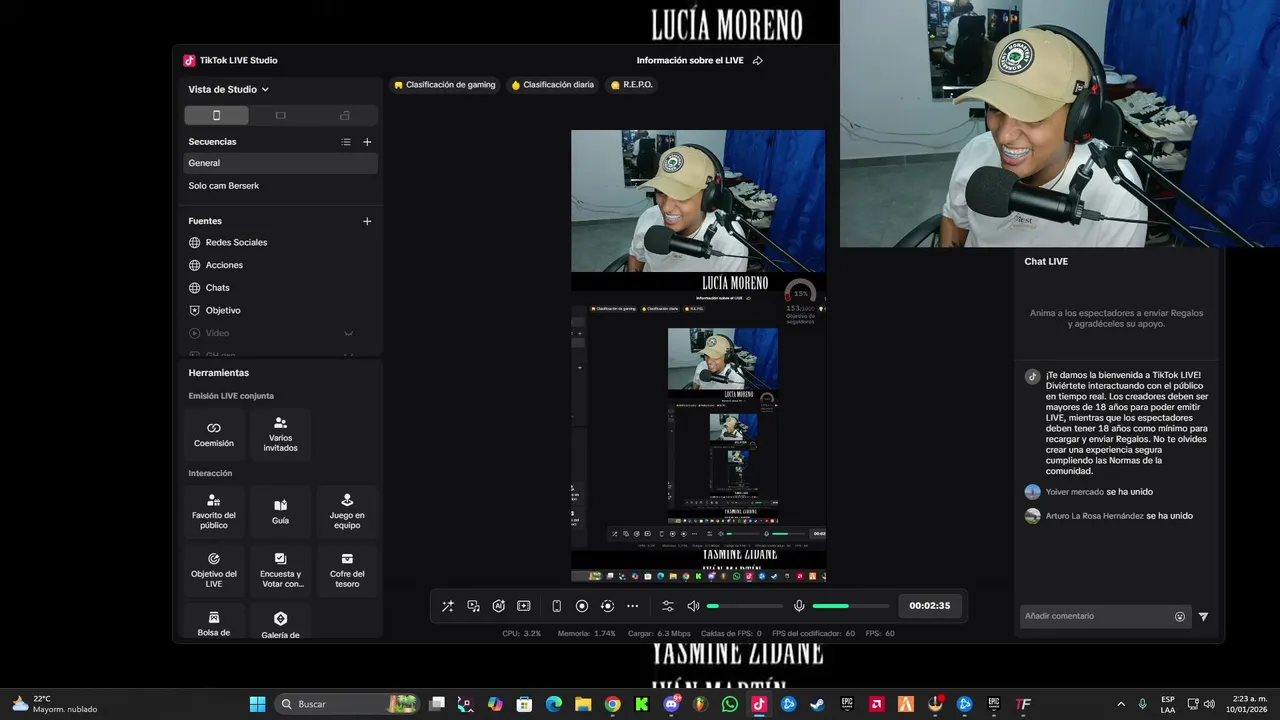Click the 00:02:35 live timer button
The width and height of the screenshot is (1280, 720).
(x=929, y=606)
